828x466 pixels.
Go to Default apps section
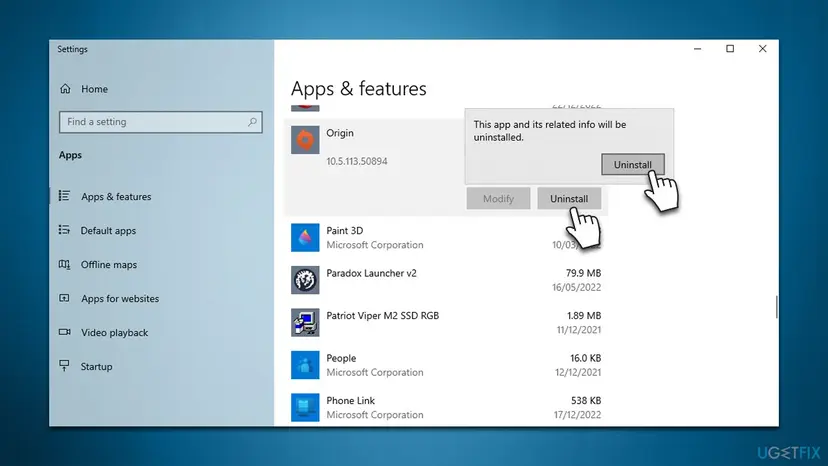(108, 230)
